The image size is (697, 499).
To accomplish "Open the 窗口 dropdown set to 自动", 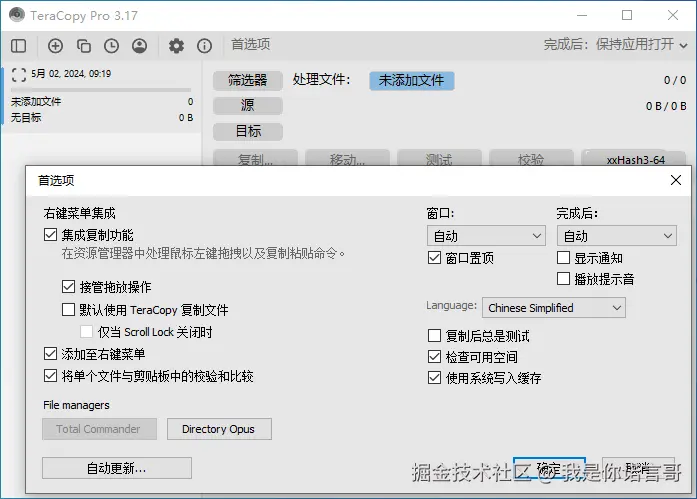I will [x=486, y=236].
